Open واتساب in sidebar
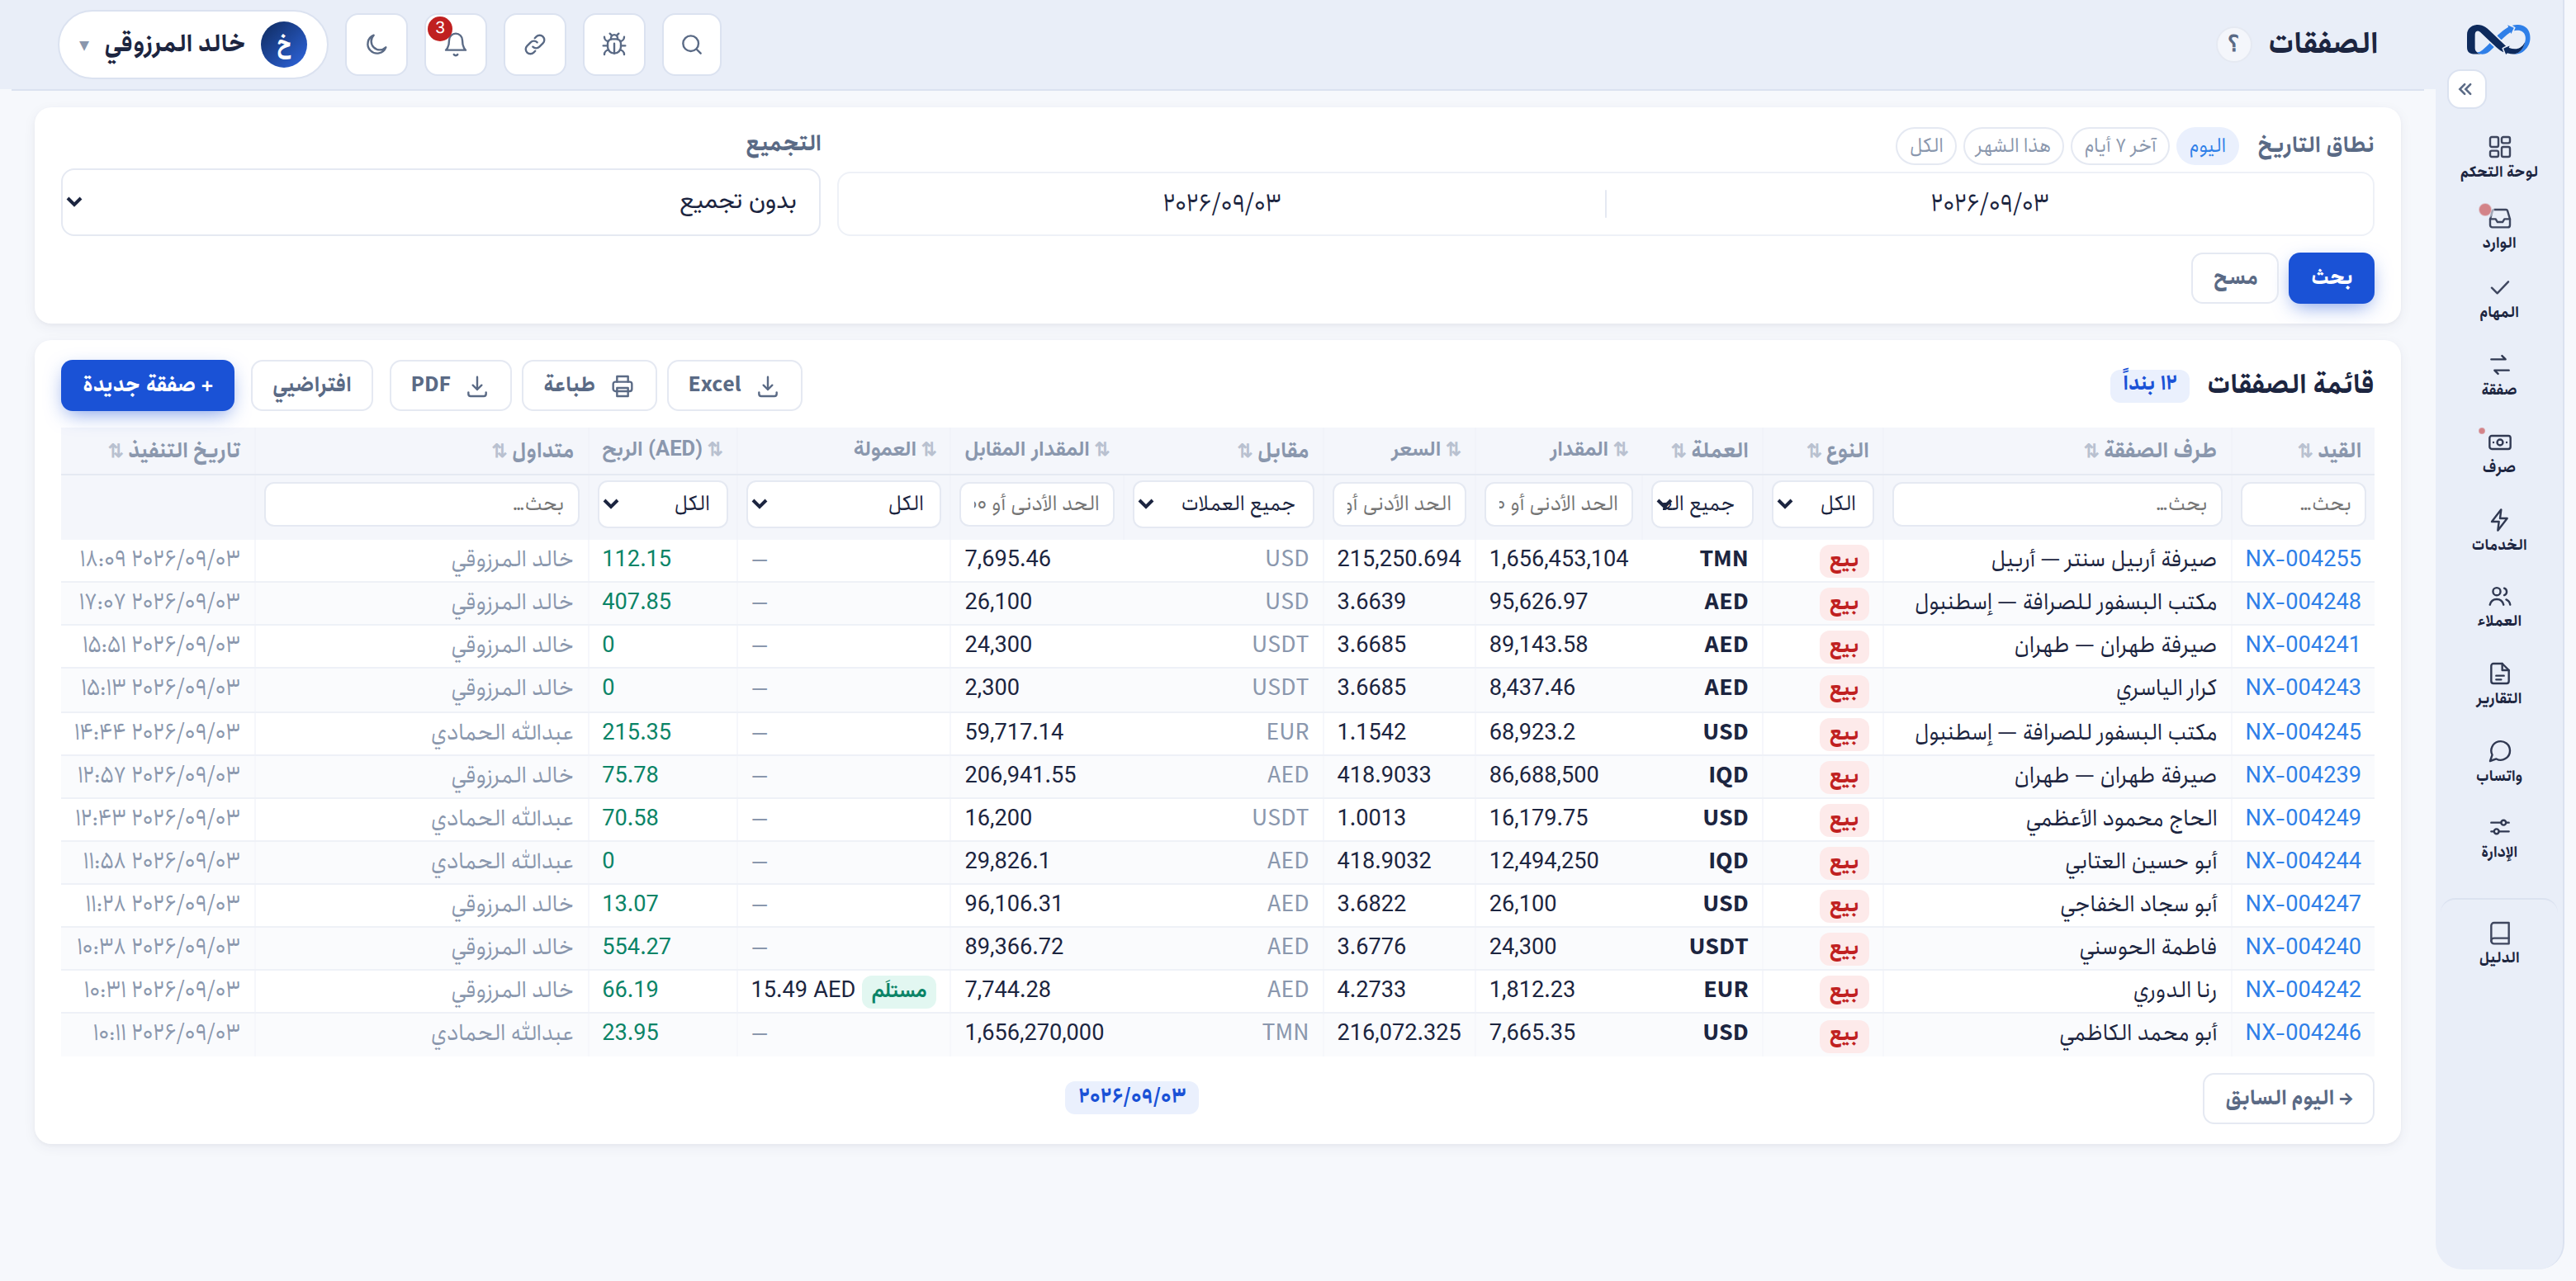The width and height of the screenshot is (2576, 1281). (x=2499, y=761)
